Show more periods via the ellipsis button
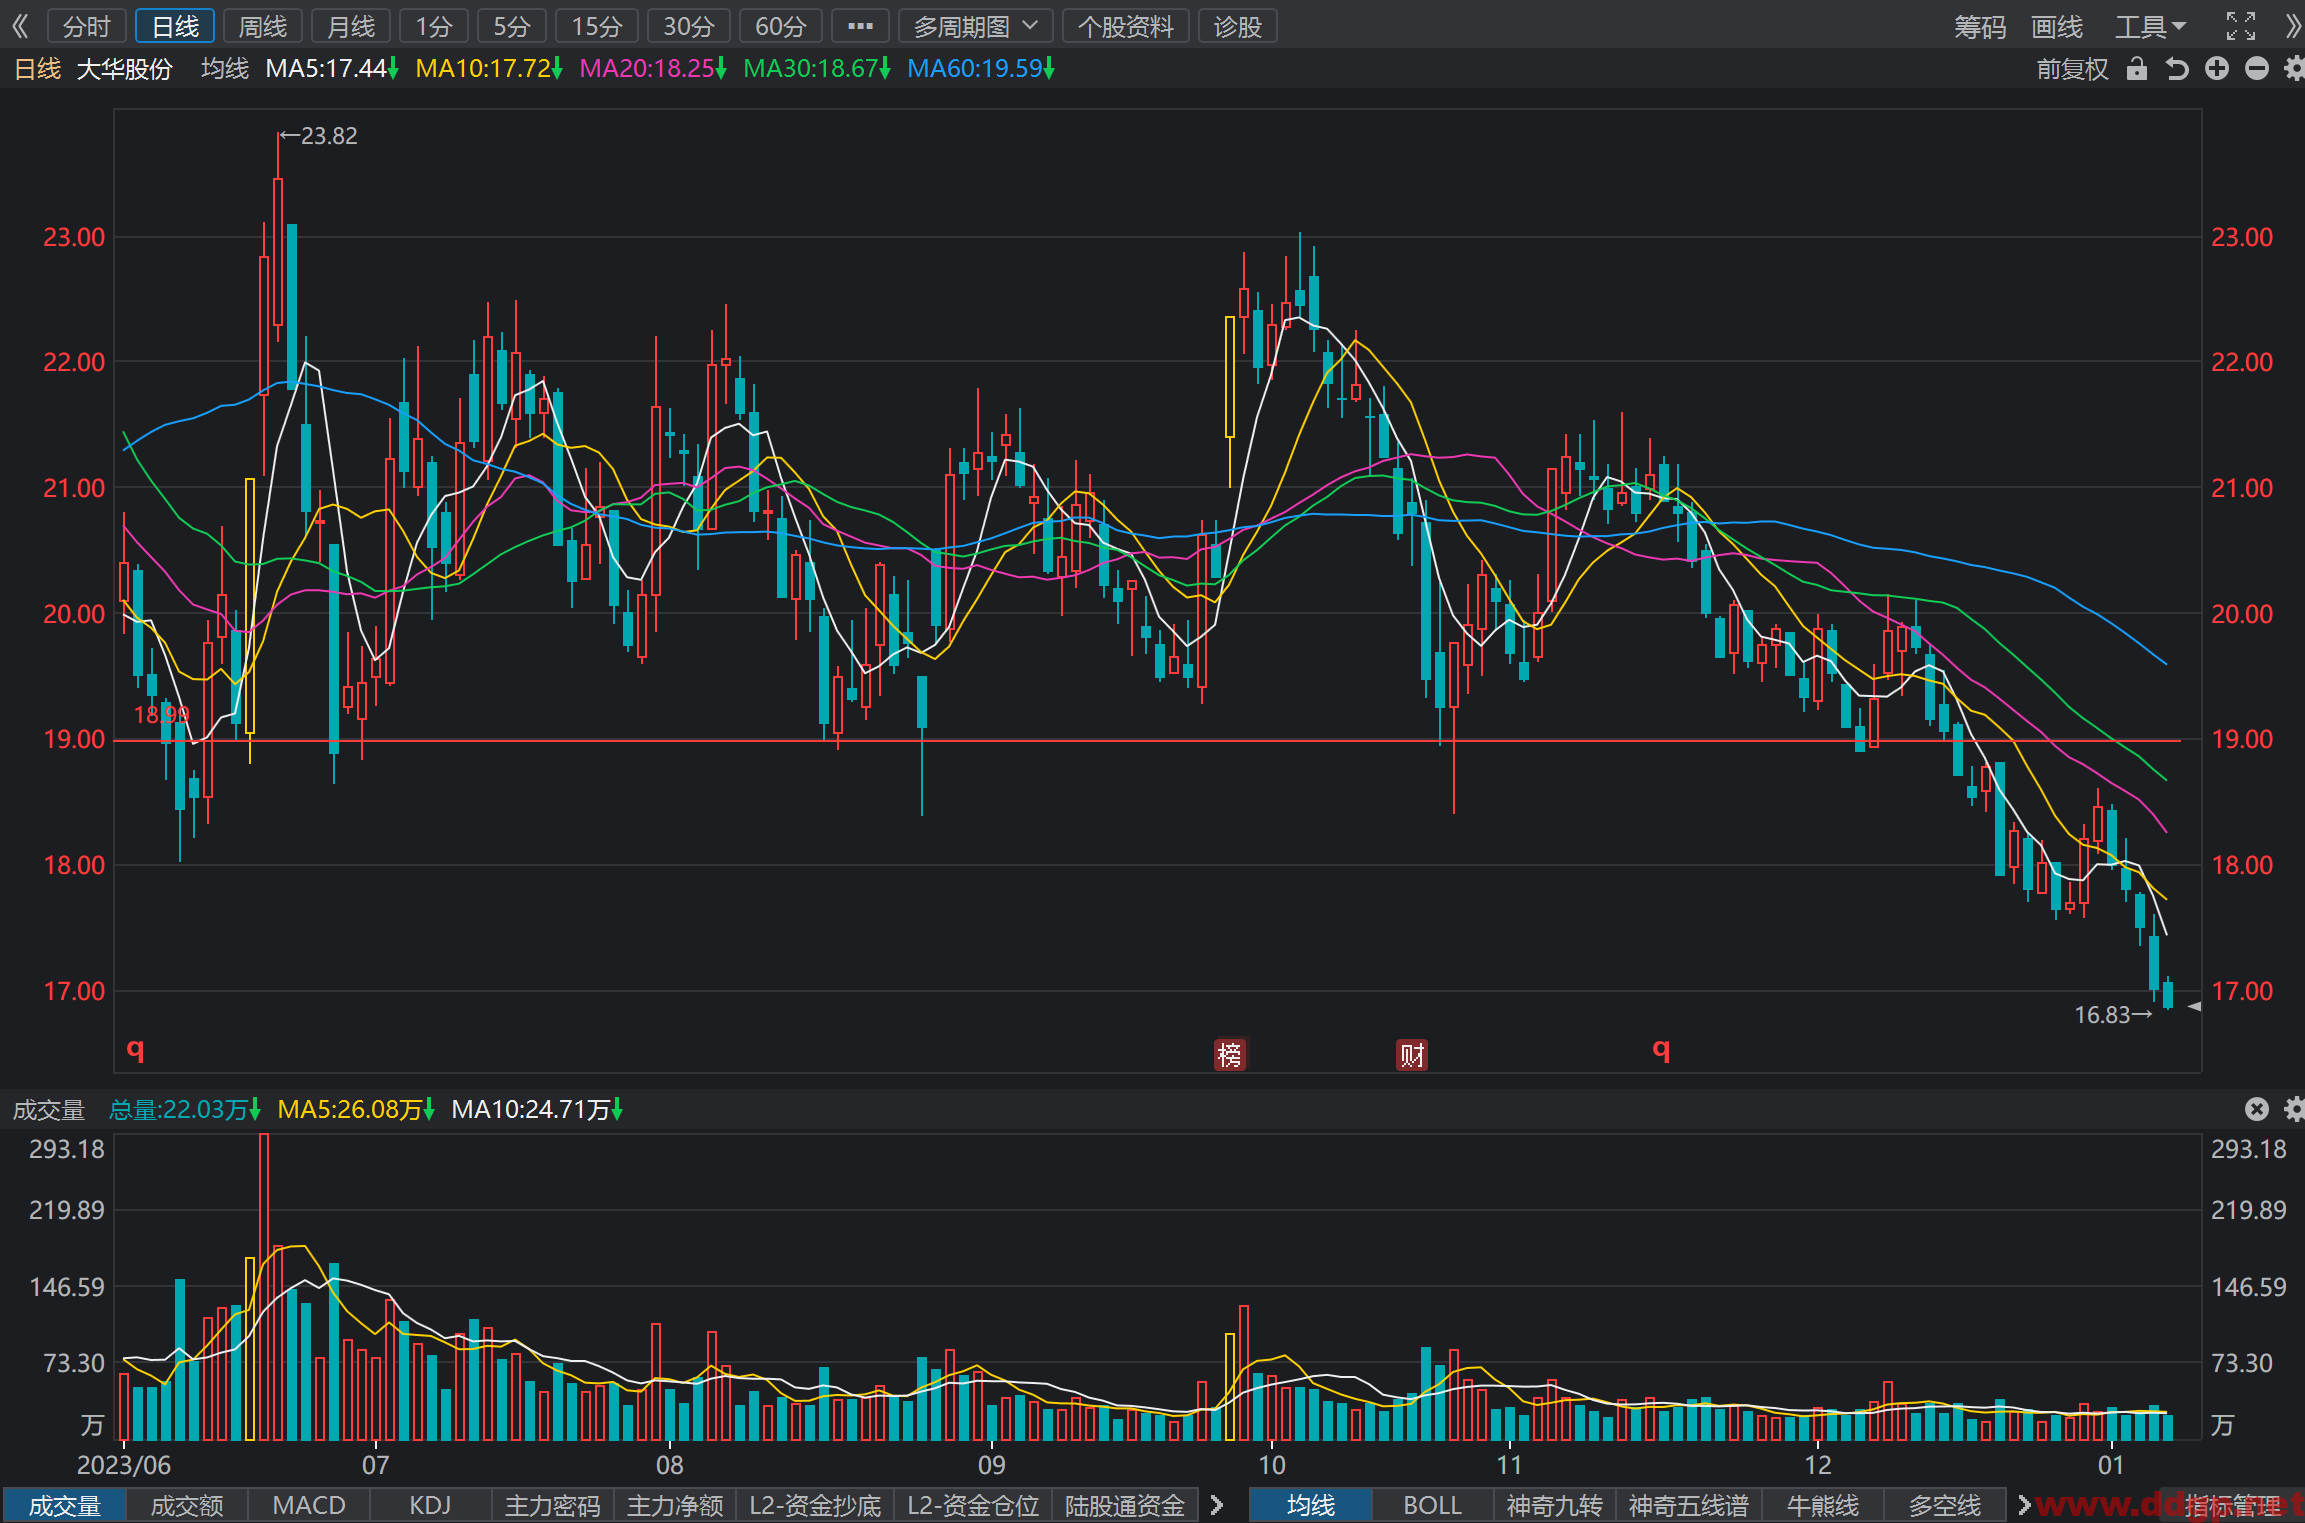 tap(860, 26)
